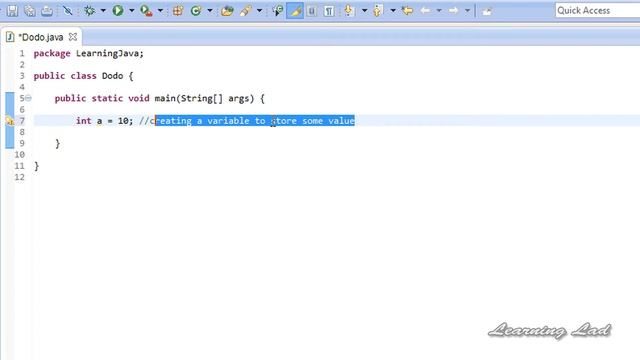Viewport: 640px width, 360px height.
Task: Click the 'int' keyword on line 7
Action: point(84,121)
